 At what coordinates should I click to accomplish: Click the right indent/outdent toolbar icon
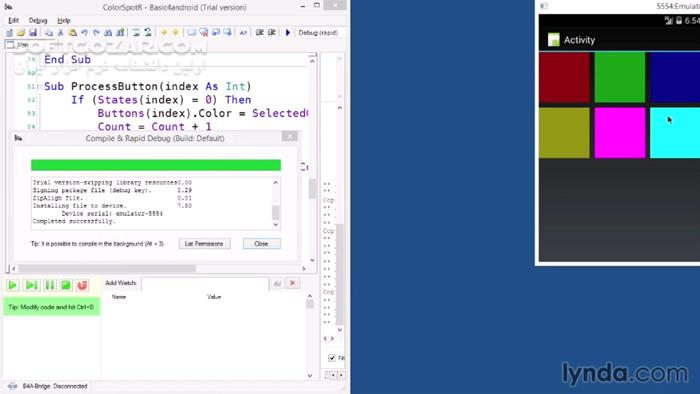271,33
